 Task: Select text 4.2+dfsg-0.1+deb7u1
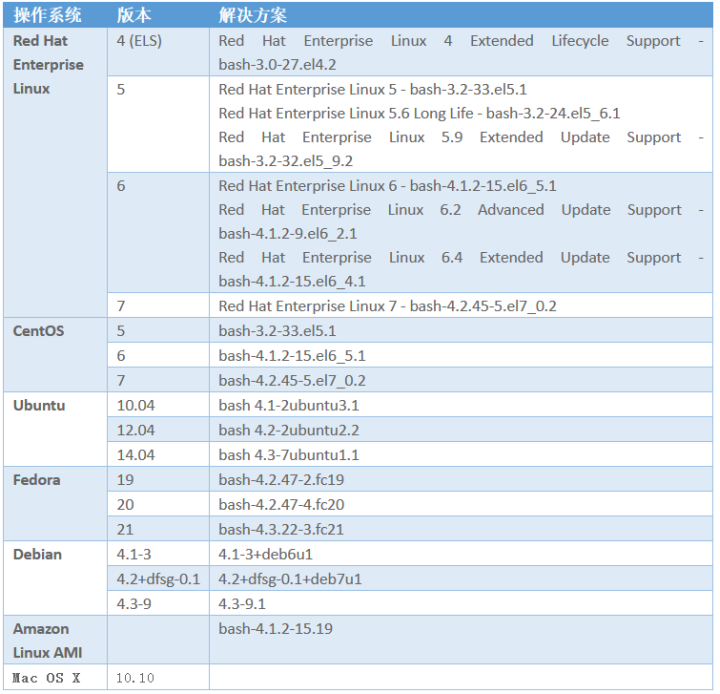coord(290,579)
